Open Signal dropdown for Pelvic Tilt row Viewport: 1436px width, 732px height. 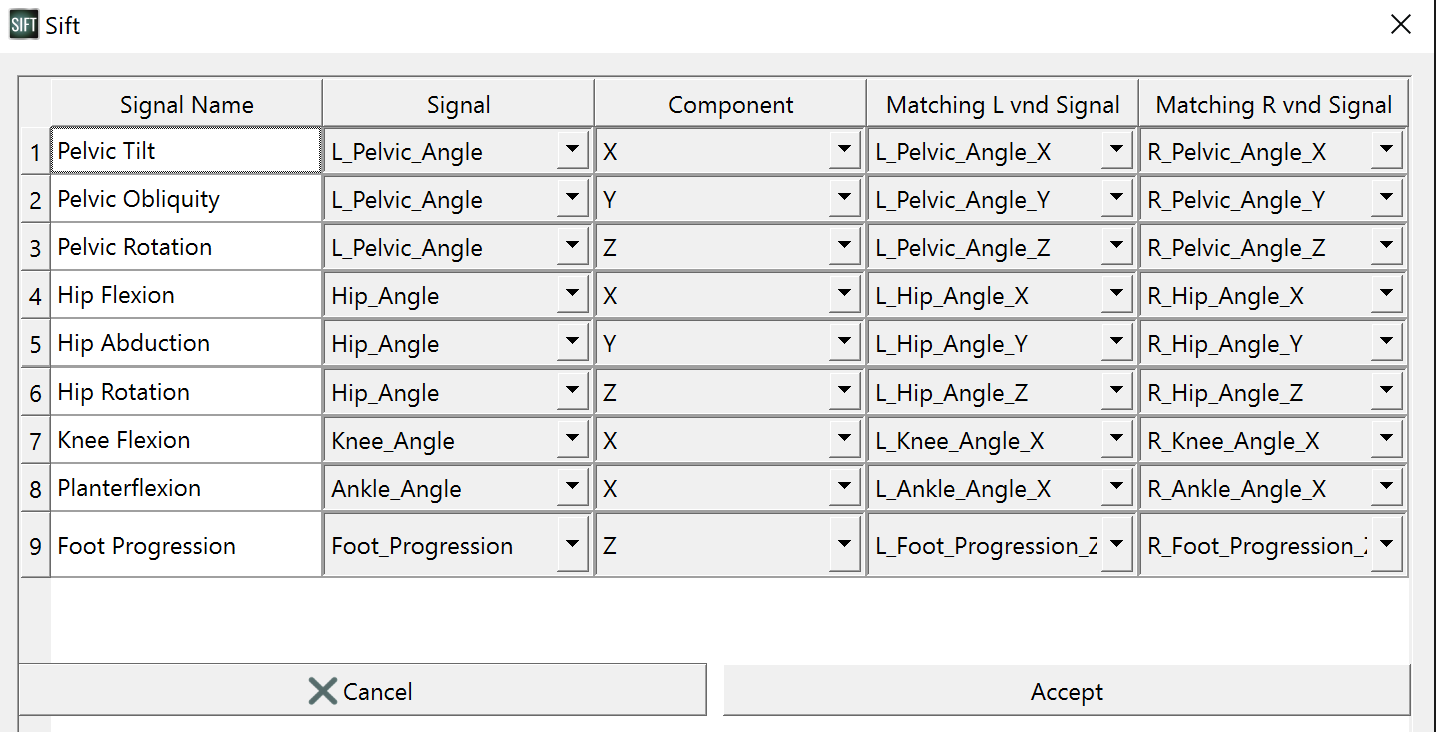(572, 151)
